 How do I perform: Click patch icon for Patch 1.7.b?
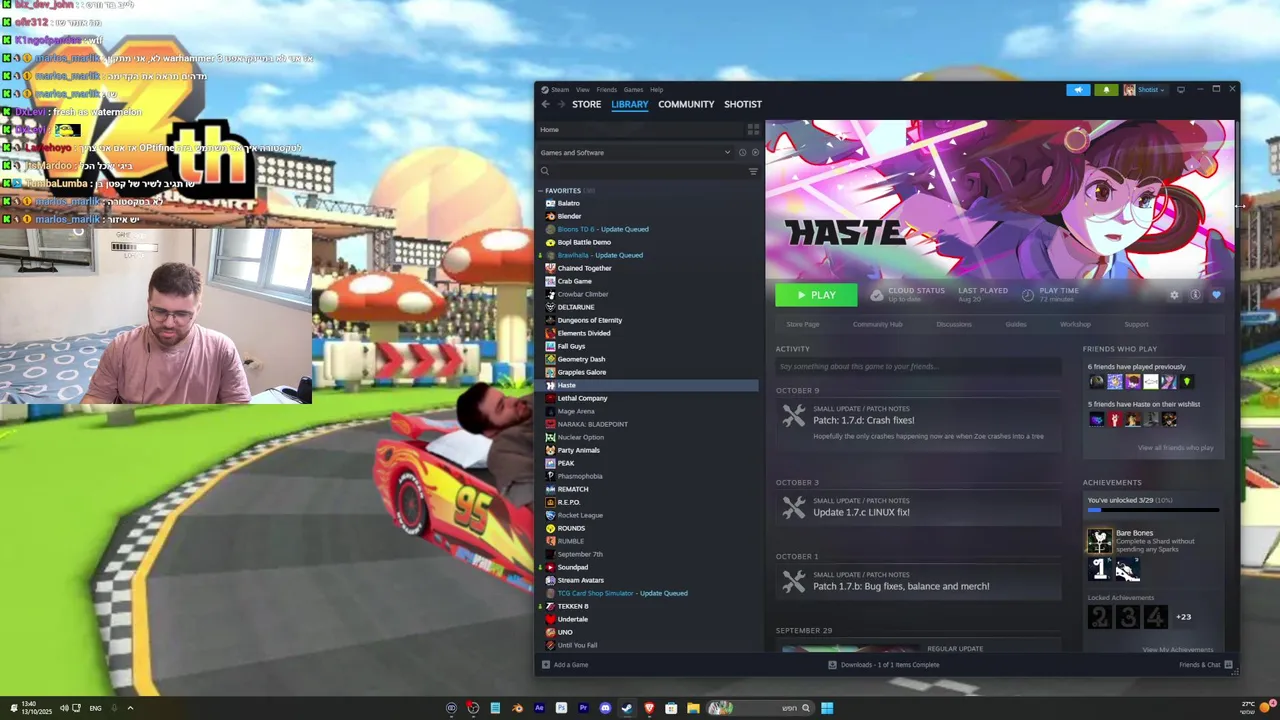(x=793, y=582)
